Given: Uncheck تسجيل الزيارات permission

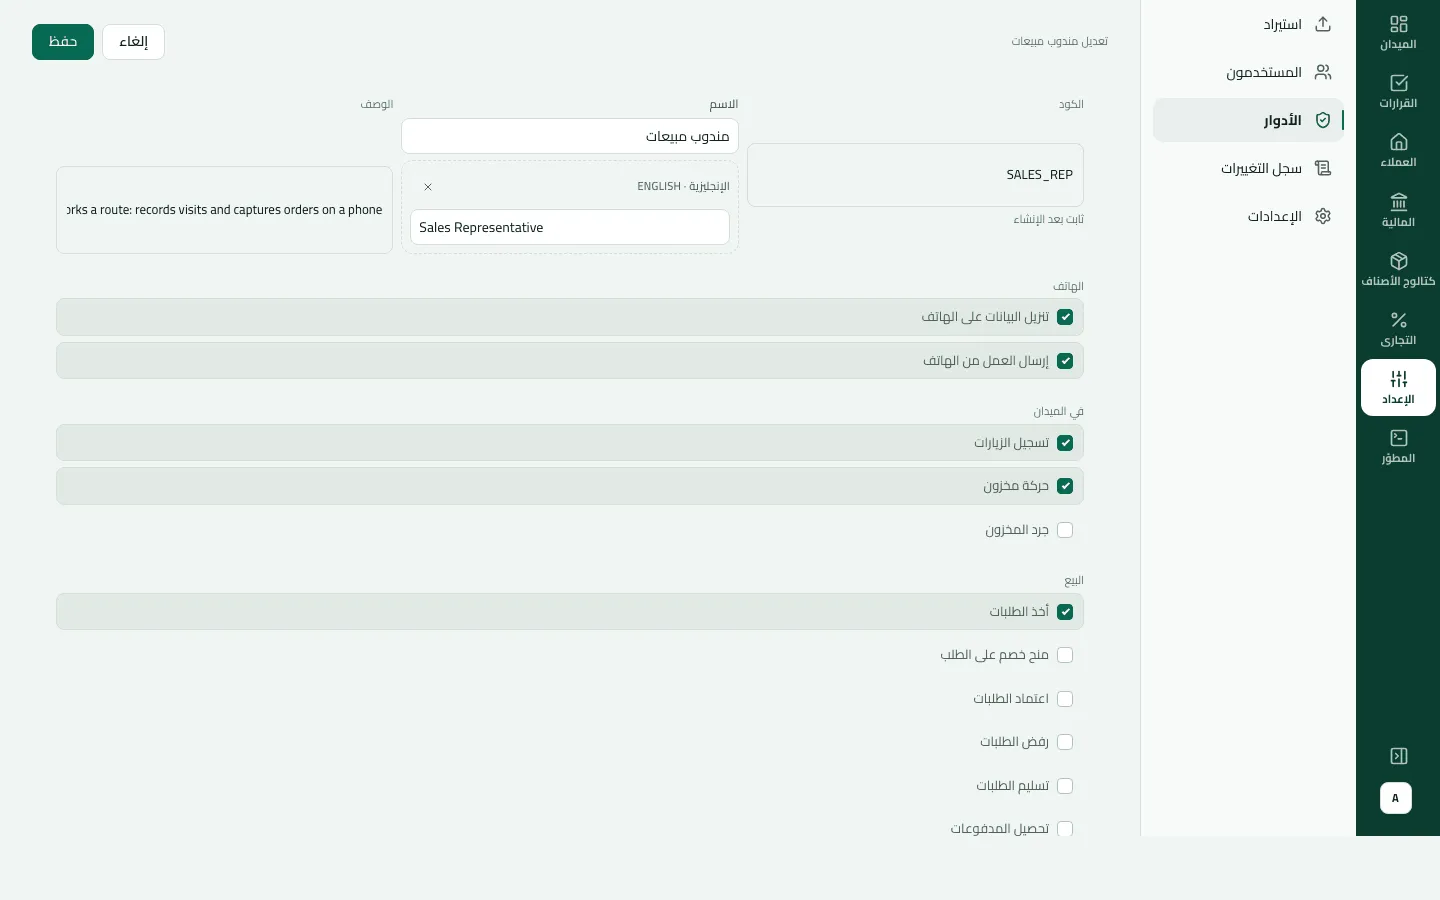Looking at the screenshot, I should (x=1065, y=443).
